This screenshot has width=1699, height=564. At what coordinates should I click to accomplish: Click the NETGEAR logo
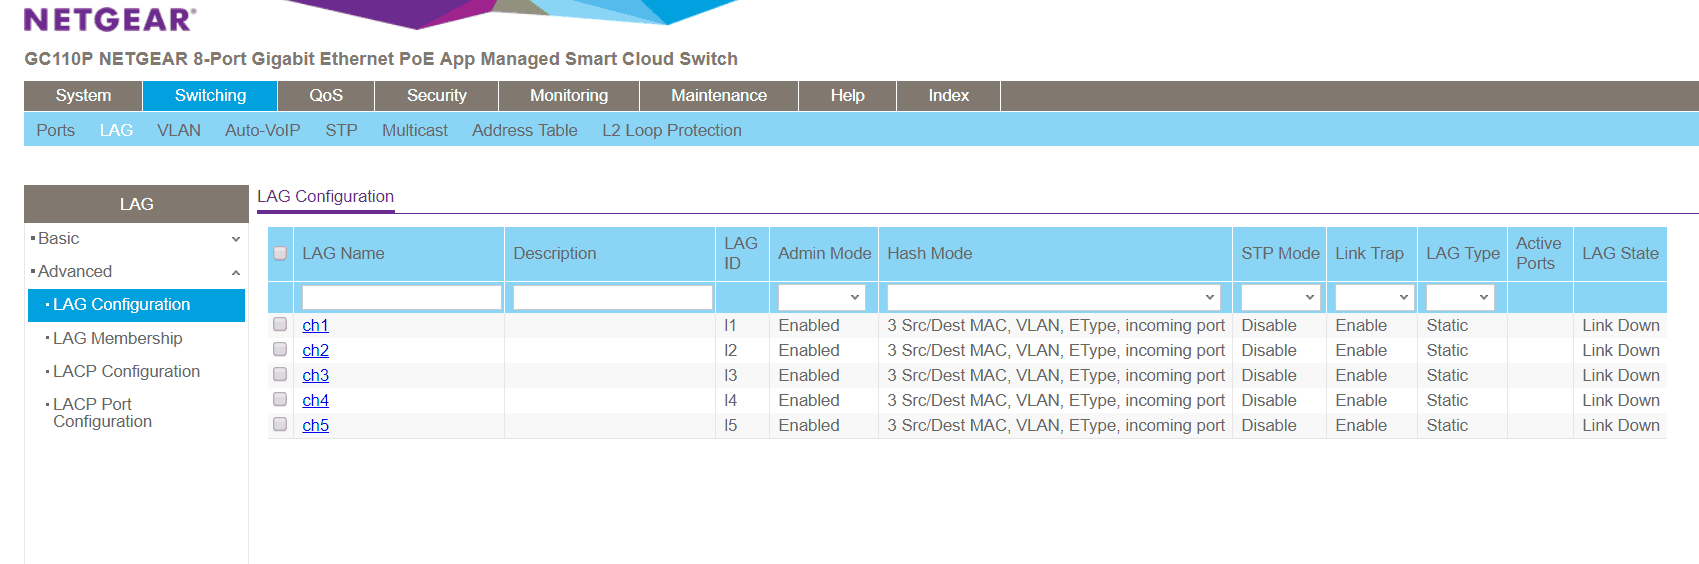(x=110, y=19)
